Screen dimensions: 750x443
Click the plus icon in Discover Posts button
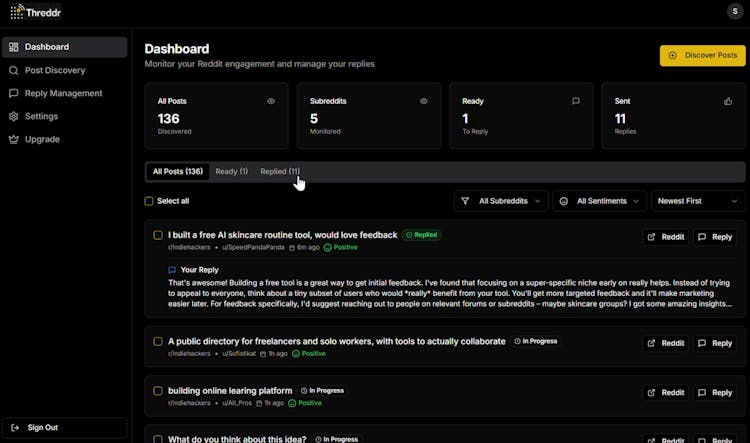click(x=673, y=55)
